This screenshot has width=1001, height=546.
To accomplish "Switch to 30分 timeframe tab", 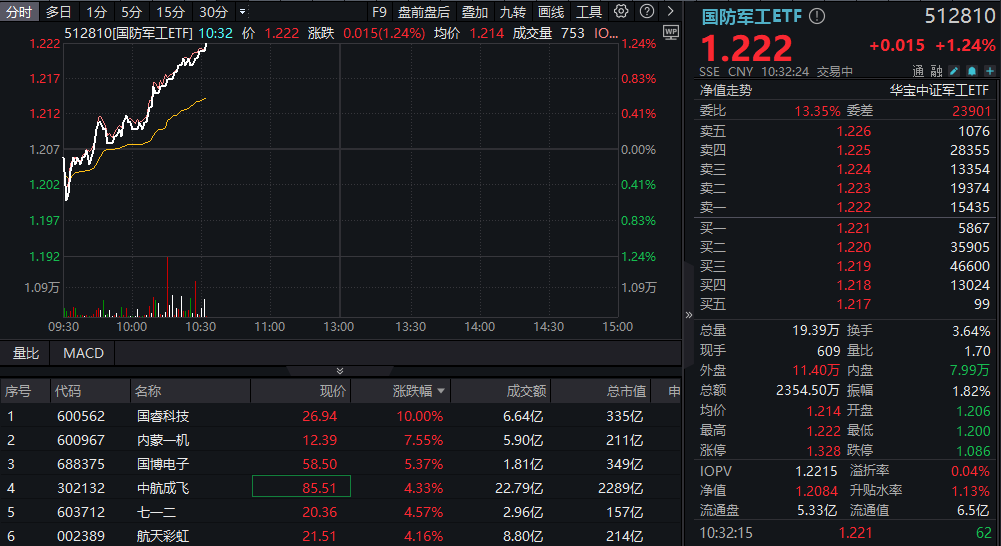I will (213, 11).
